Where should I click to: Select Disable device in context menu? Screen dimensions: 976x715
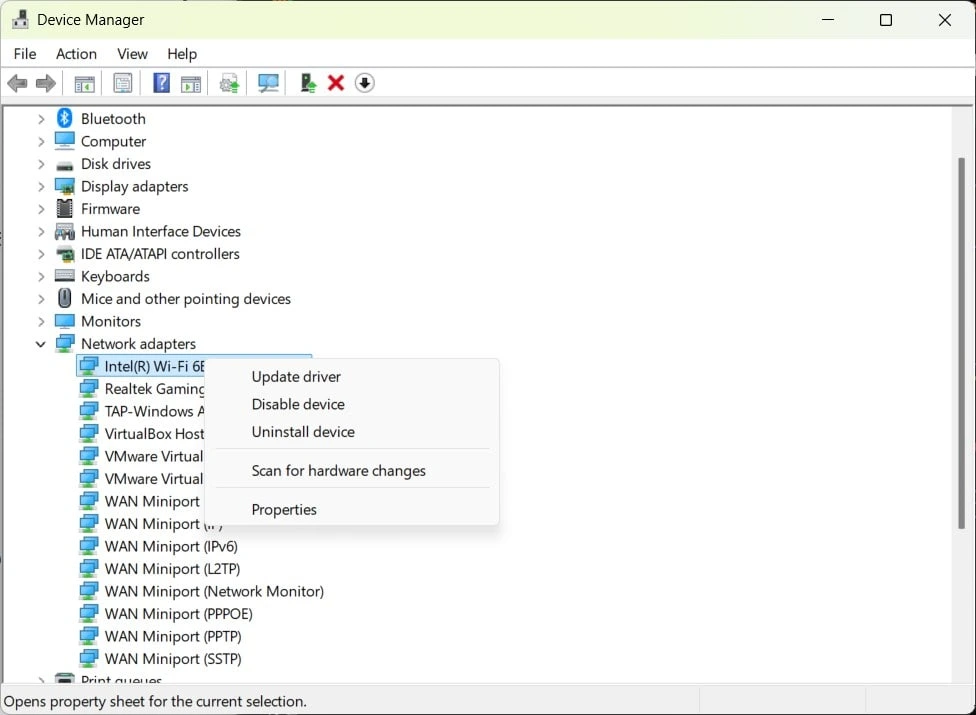click(x=298, y=405)
